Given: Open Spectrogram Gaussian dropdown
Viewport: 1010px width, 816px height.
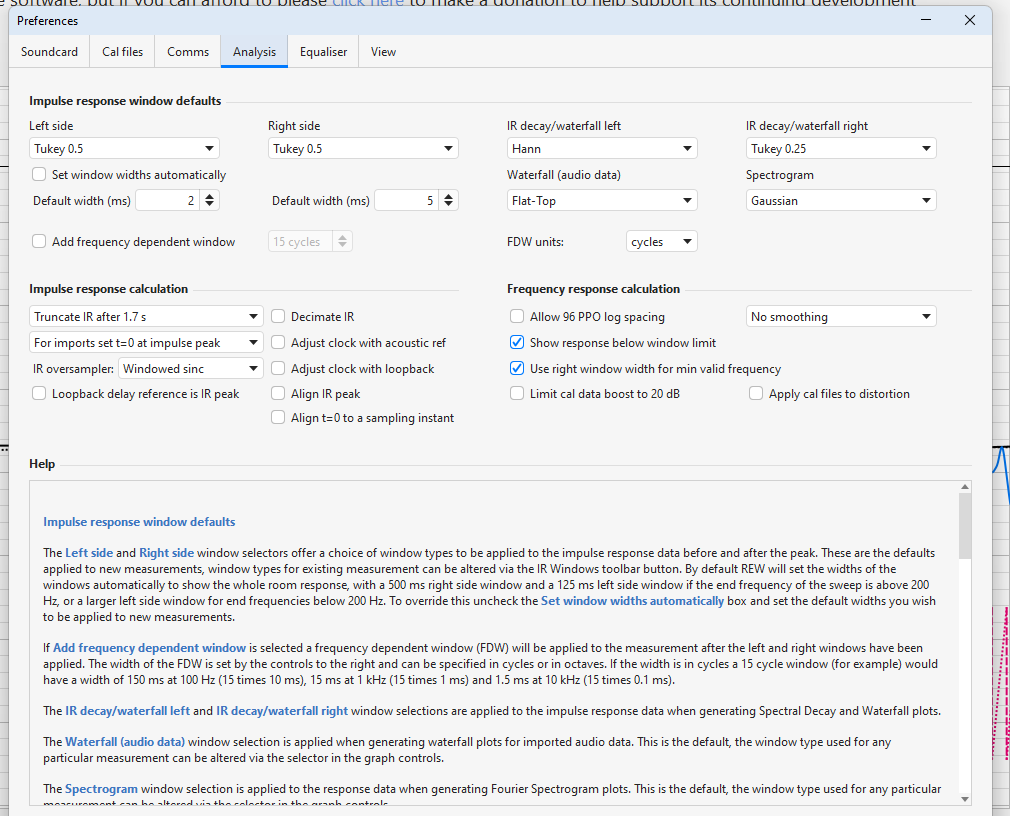Looking at the screenshot, I should pos(841,200).
